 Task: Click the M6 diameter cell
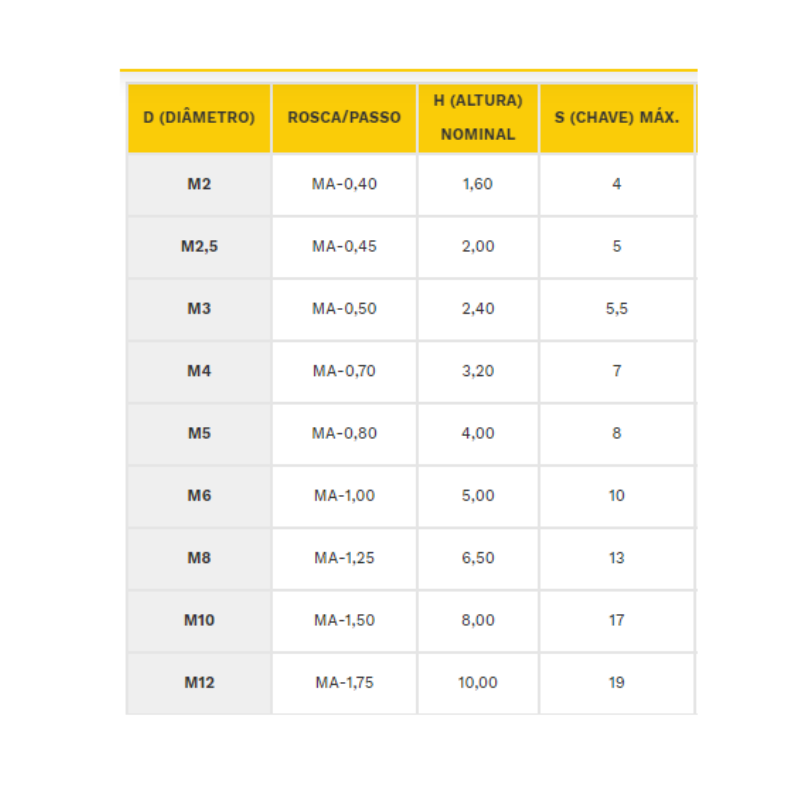[x=199, y=496]
